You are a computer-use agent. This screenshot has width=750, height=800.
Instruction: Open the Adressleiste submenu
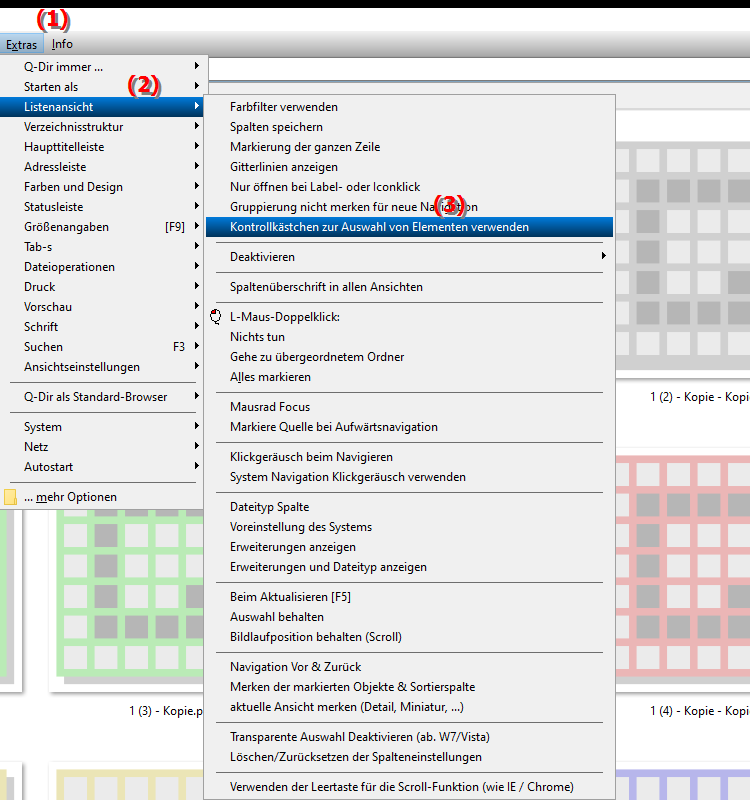point(102,167)
